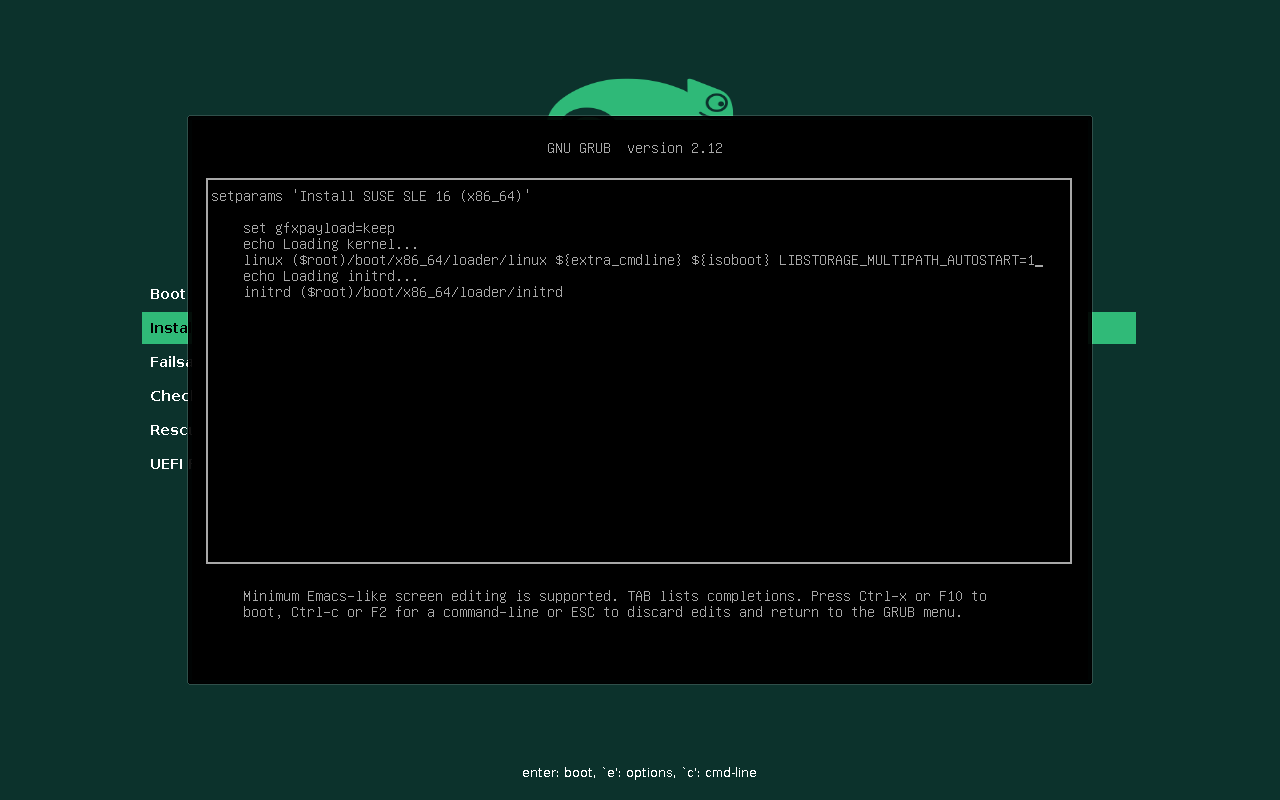This screenshot has height=800, width=1280.
Task: Click the bottom enter: boot hint text
Action: click(639, 772)
